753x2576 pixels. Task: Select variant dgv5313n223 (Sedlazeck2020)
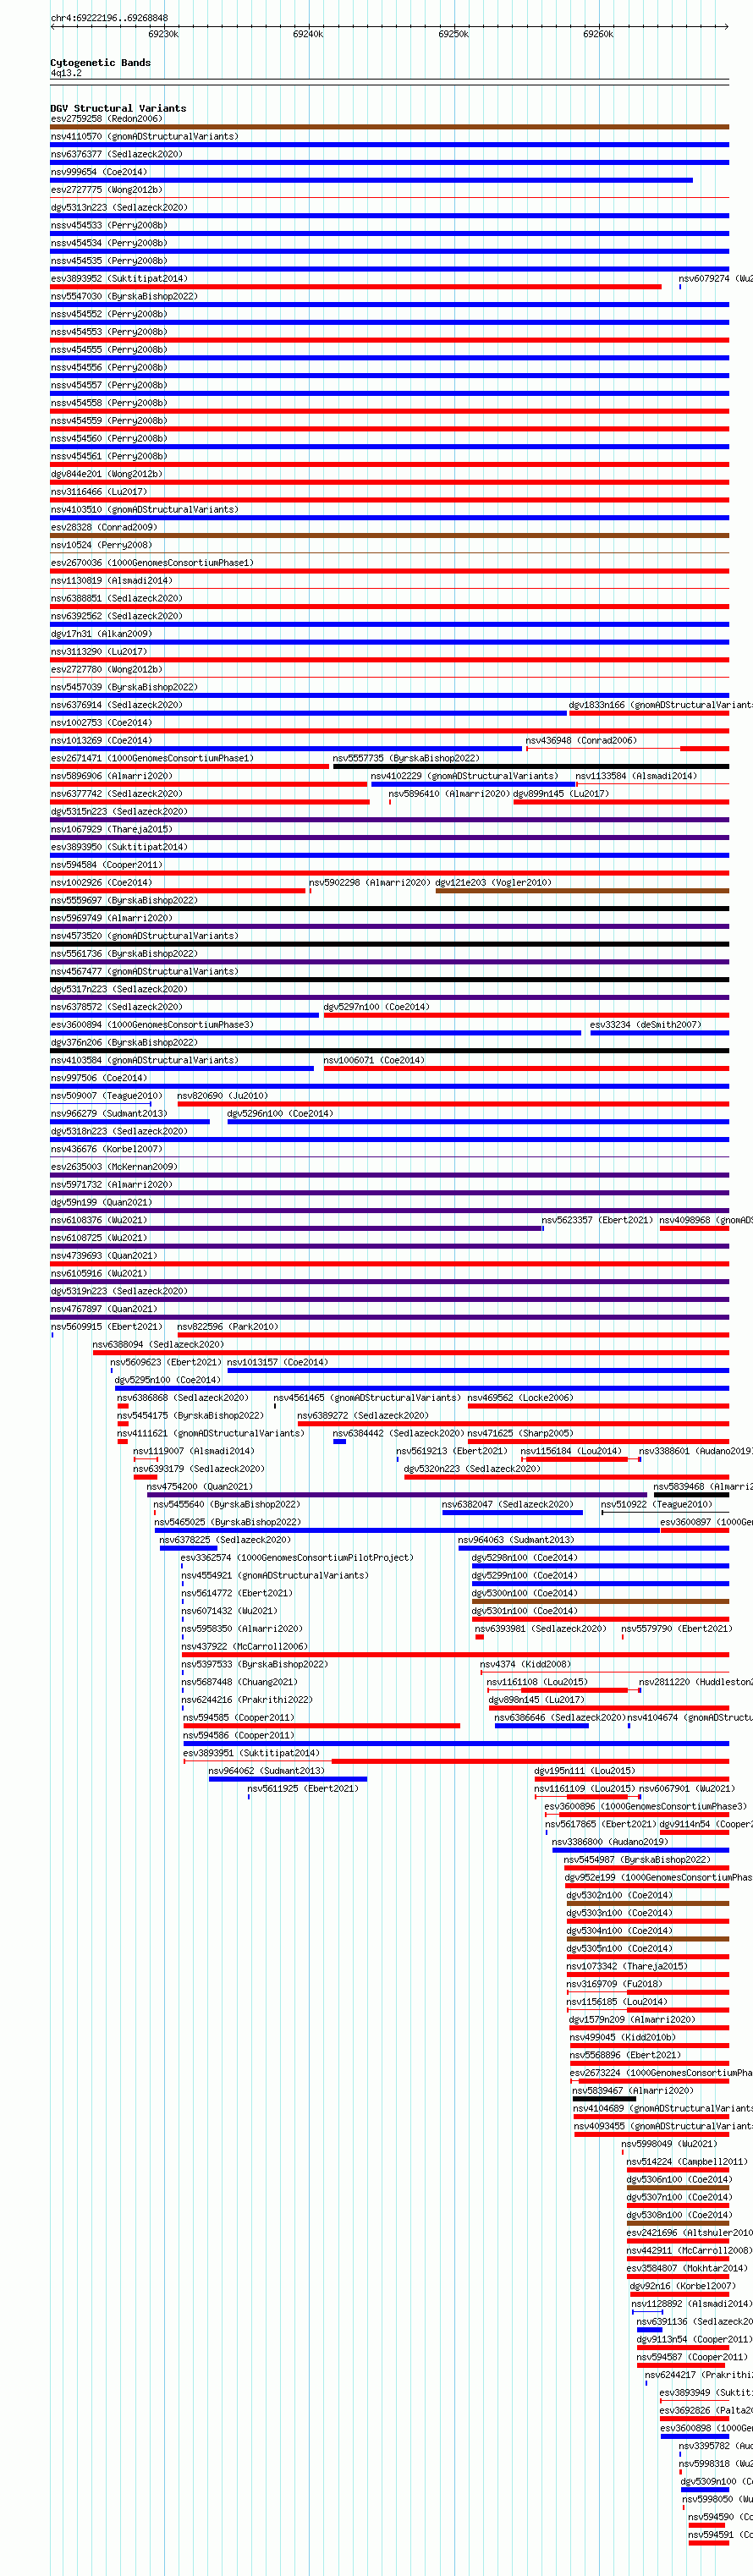(x=119, y=208)
